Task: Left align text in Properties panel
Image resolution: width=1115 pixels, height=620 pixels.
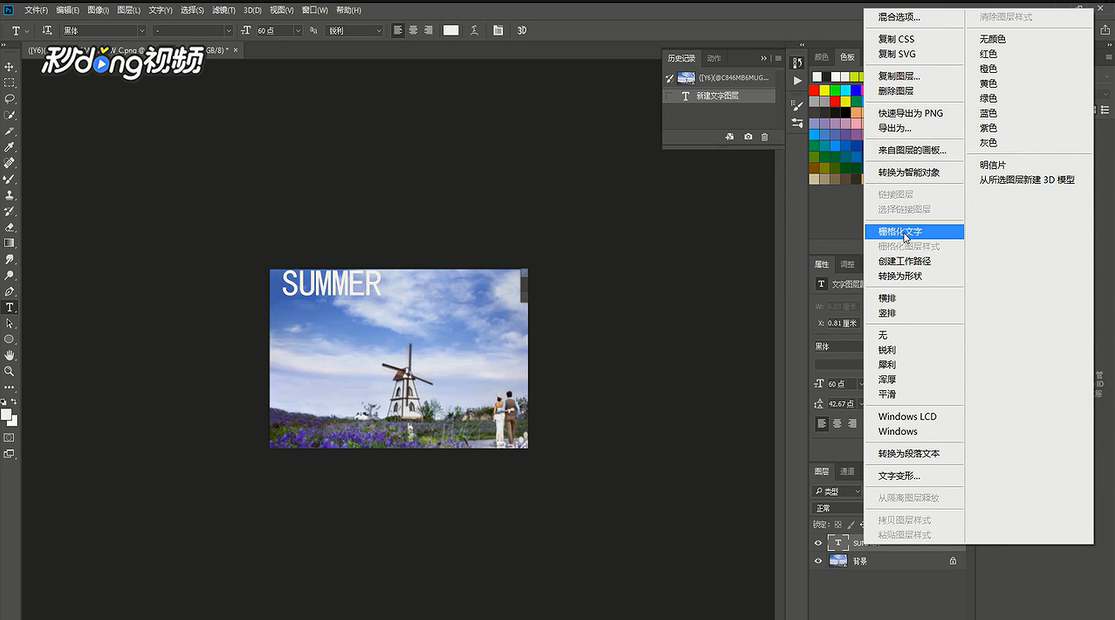Action: click(822, 424)
